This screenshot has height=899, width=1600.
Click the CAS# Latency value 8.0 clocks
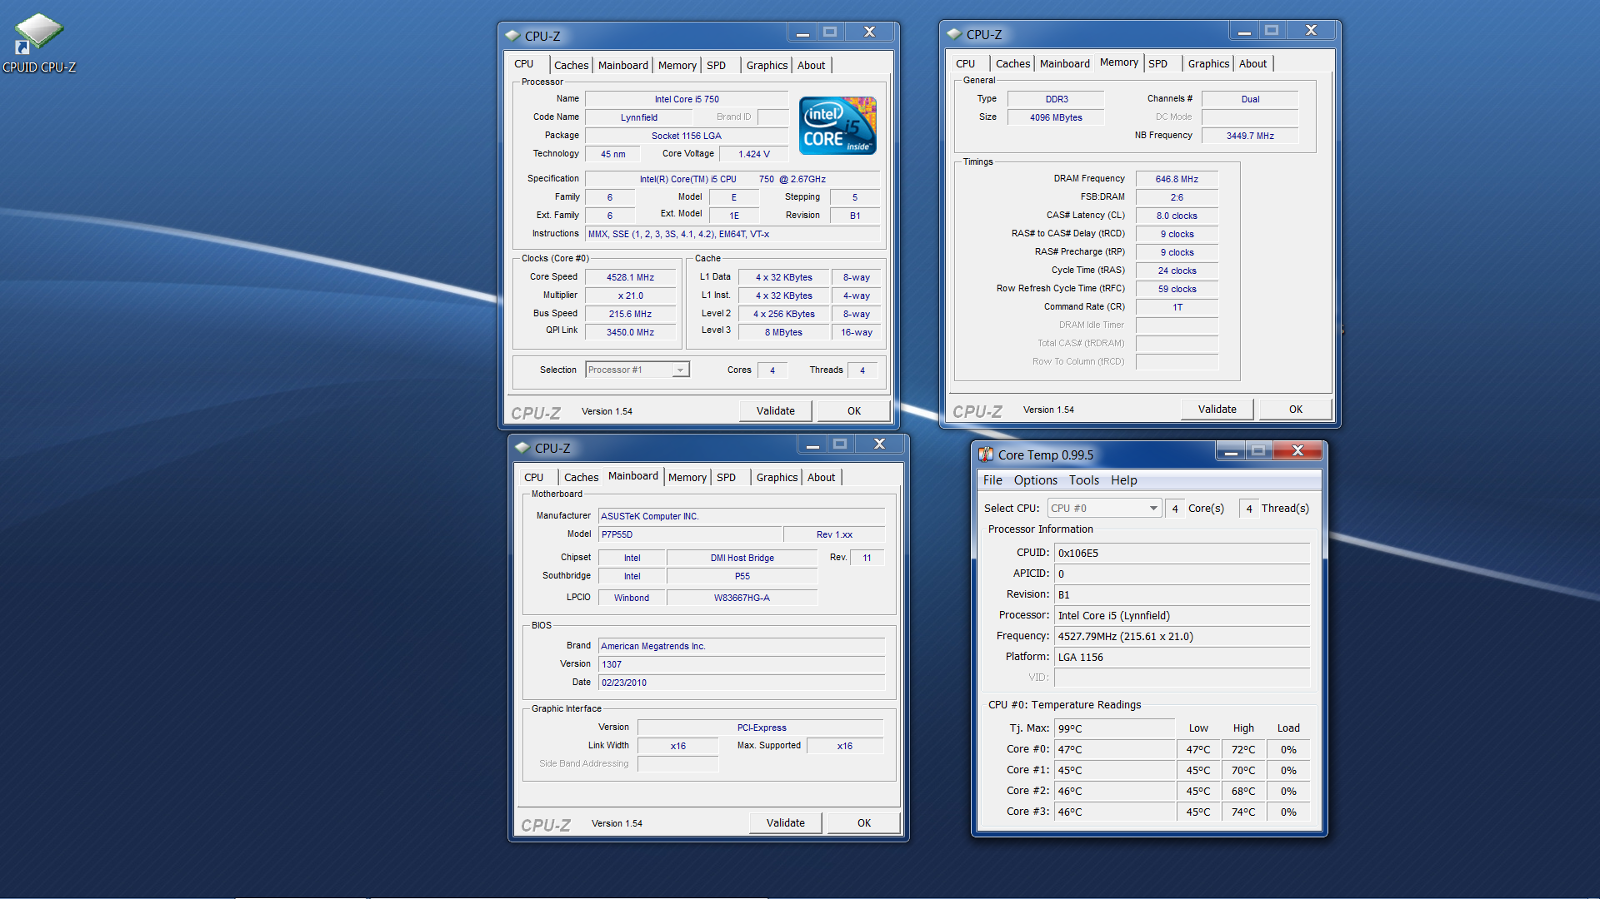tap(1177, 216)
